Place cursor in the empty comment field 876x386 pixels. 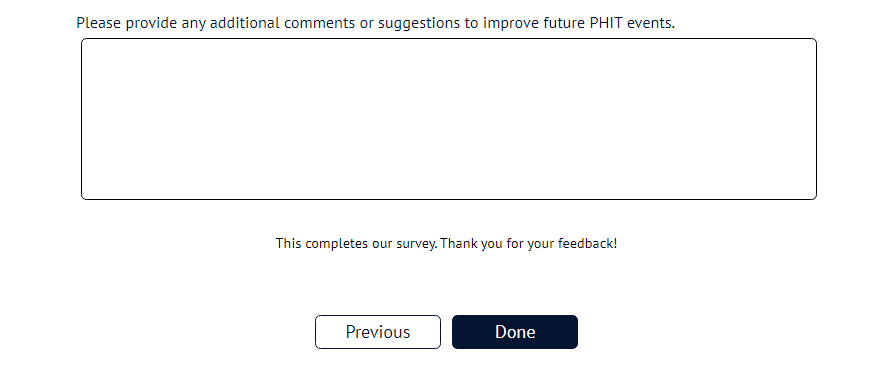(x=449, y=119)
